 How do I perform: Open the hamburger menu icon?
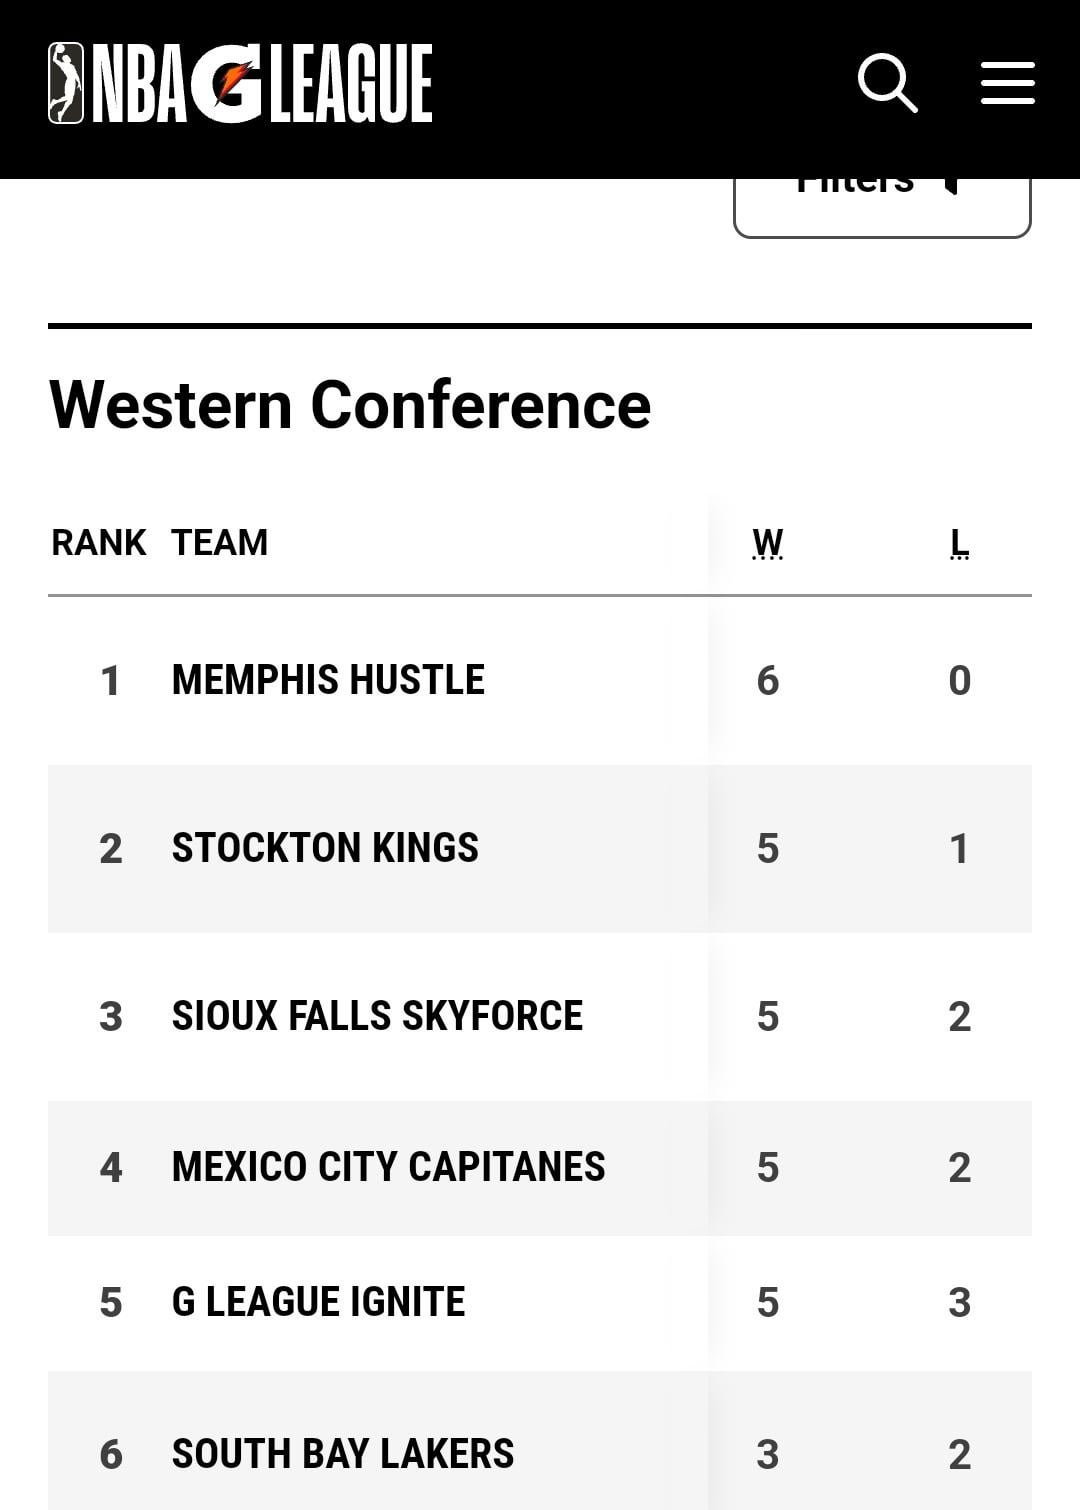coord(1007,83)
